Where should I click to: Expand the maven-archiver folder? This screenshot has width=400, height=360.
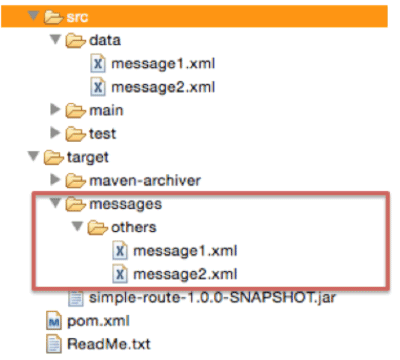(x=55, y=179)
